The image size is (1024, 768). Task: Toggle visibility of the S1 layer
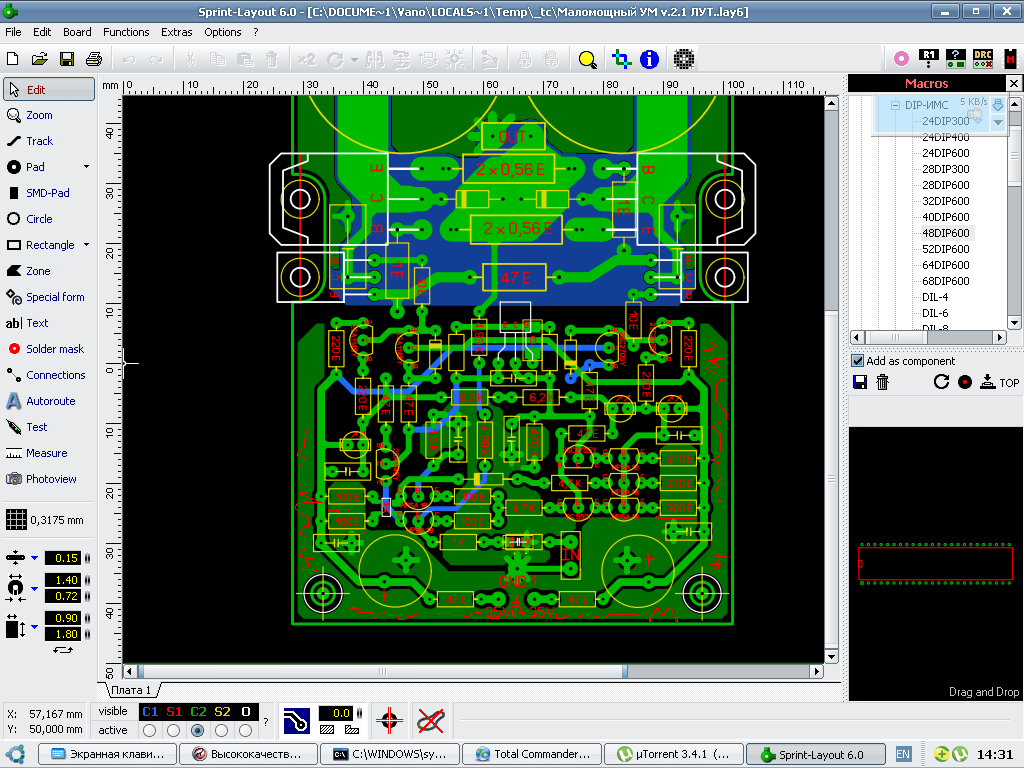[x=174, y=712]
